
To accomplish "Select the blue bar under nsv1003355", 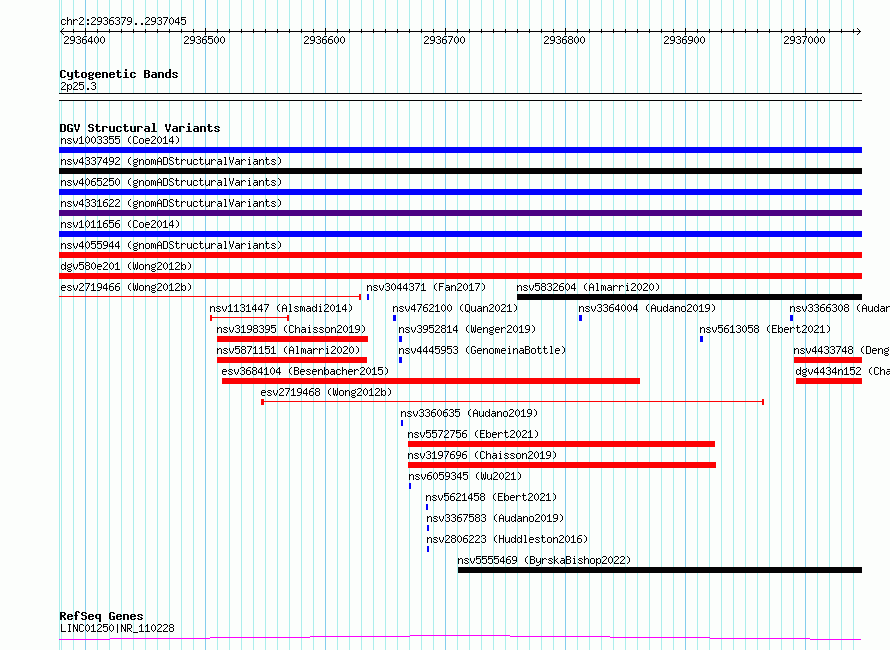I will tap(460, 150).
